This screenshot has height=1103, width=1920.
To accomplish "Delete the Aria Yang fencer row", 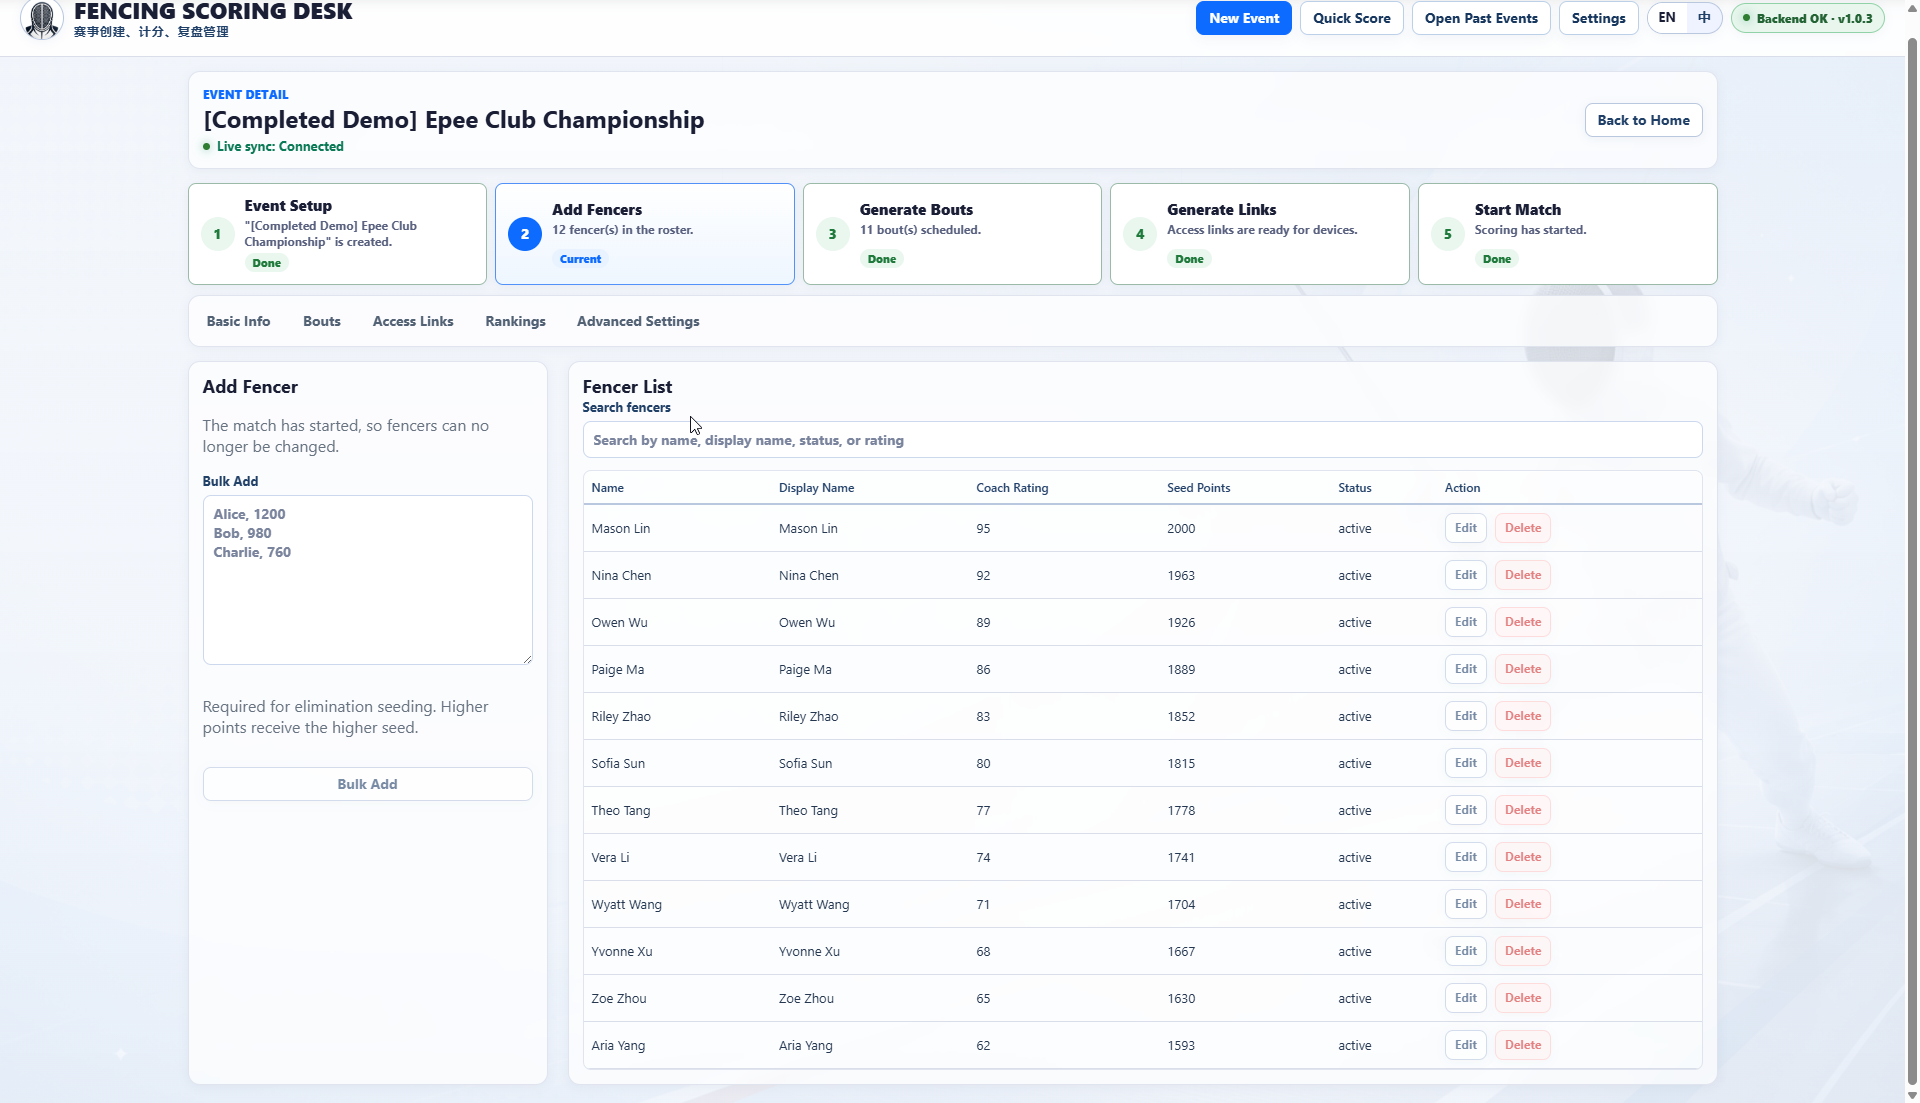I will 1523,1045.
